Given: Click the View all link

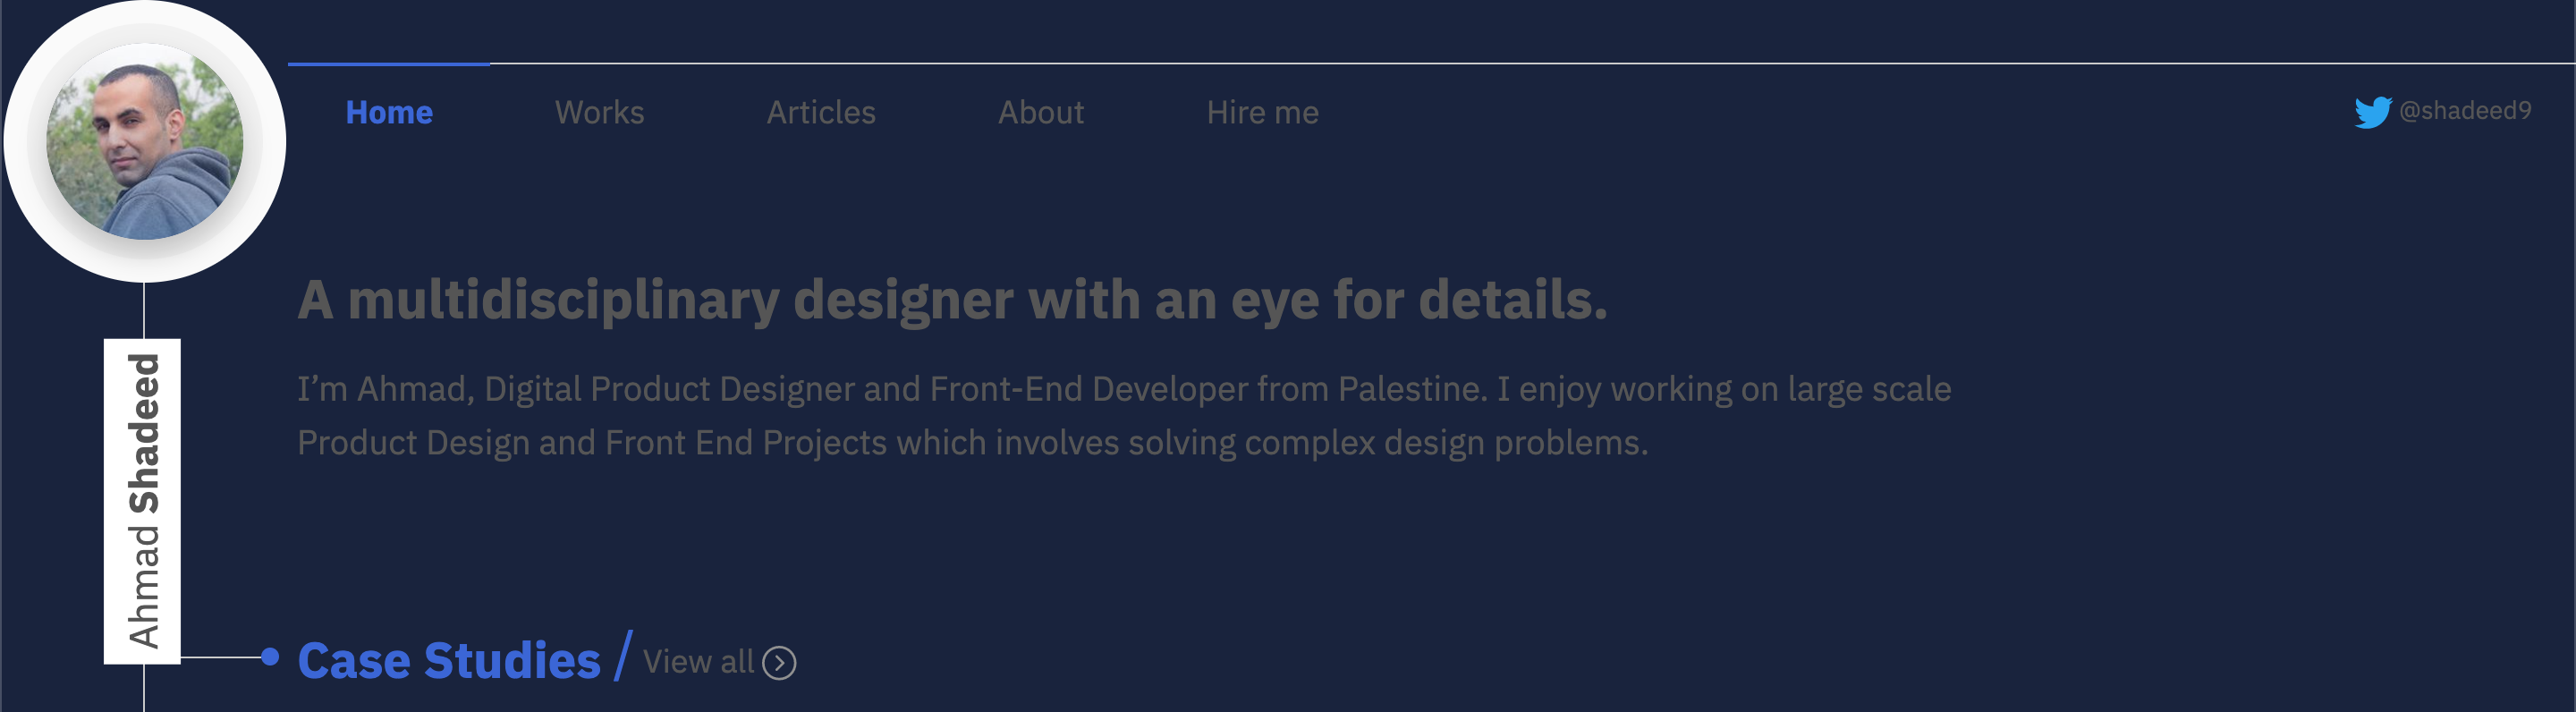Looking at the screenshot, I should point(698,662).
